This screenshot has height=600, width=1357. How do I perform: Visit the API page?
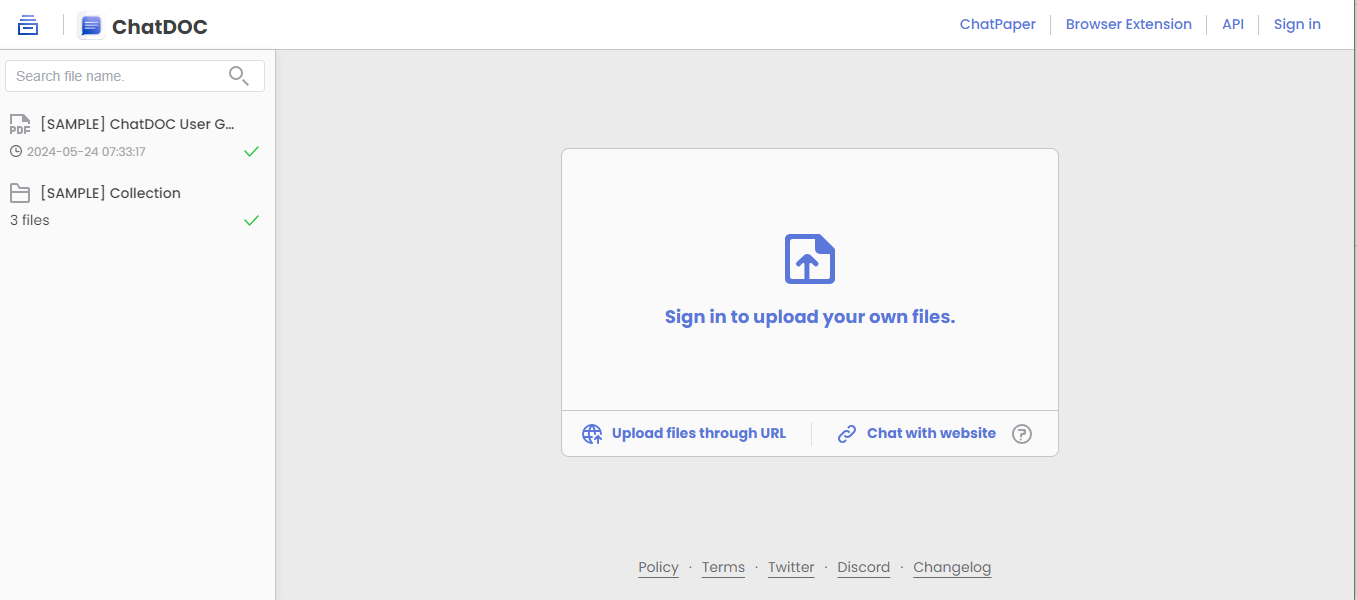click(1232, 24)
